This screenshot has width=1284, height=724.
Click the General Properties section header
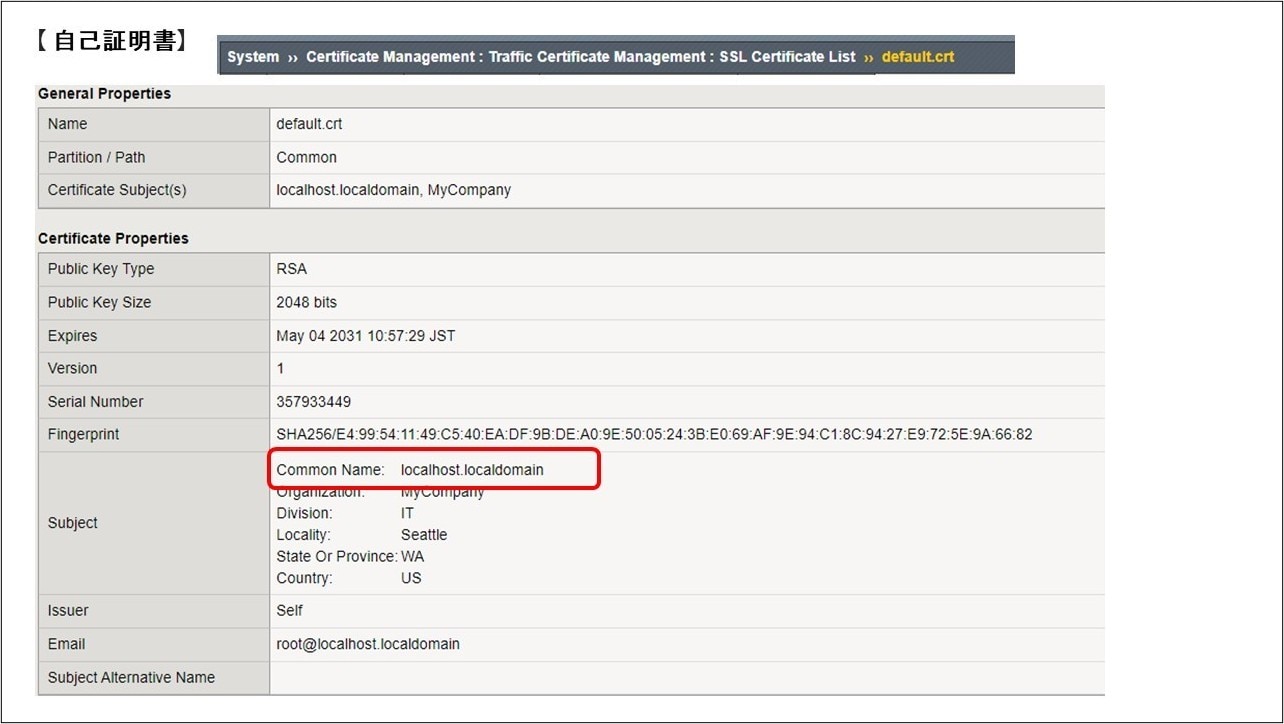tap(104, 93)
